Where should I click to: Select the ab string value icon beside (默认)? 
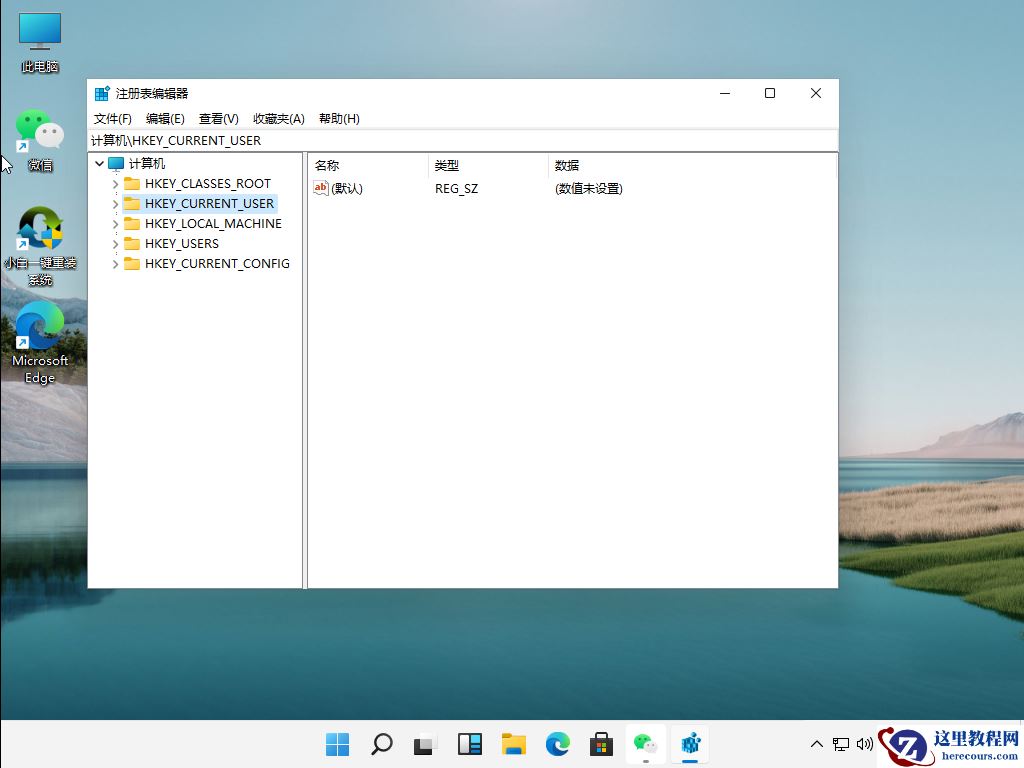(320, 188)
